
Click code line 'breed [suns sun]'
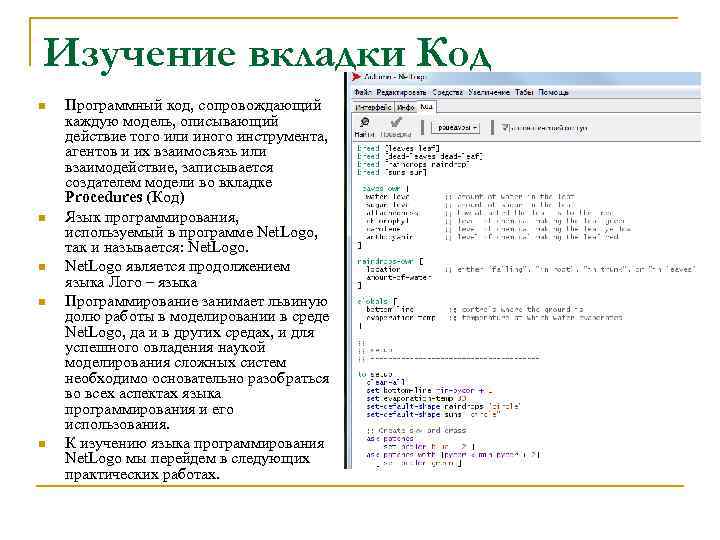pos(392,172)
